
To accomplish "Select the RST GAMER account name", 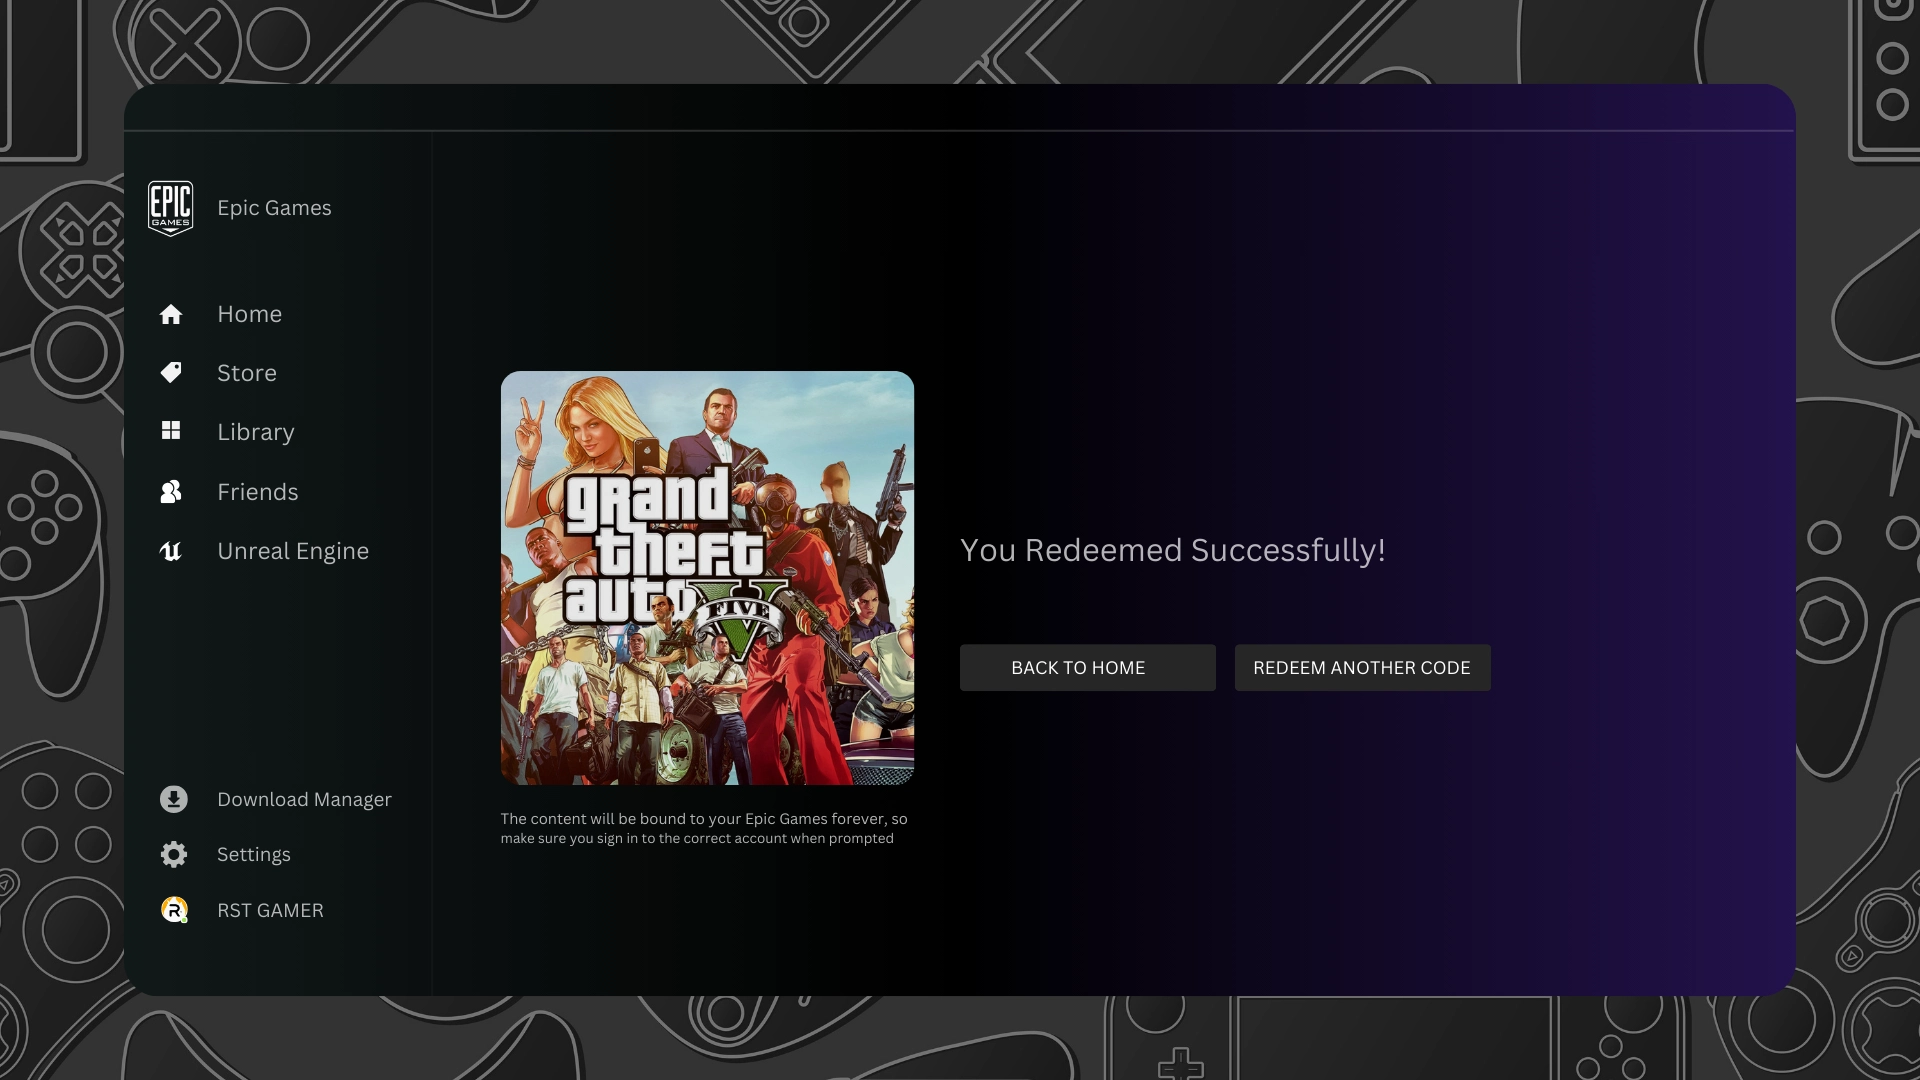I will pyautogui.click(x=270, y=911).
